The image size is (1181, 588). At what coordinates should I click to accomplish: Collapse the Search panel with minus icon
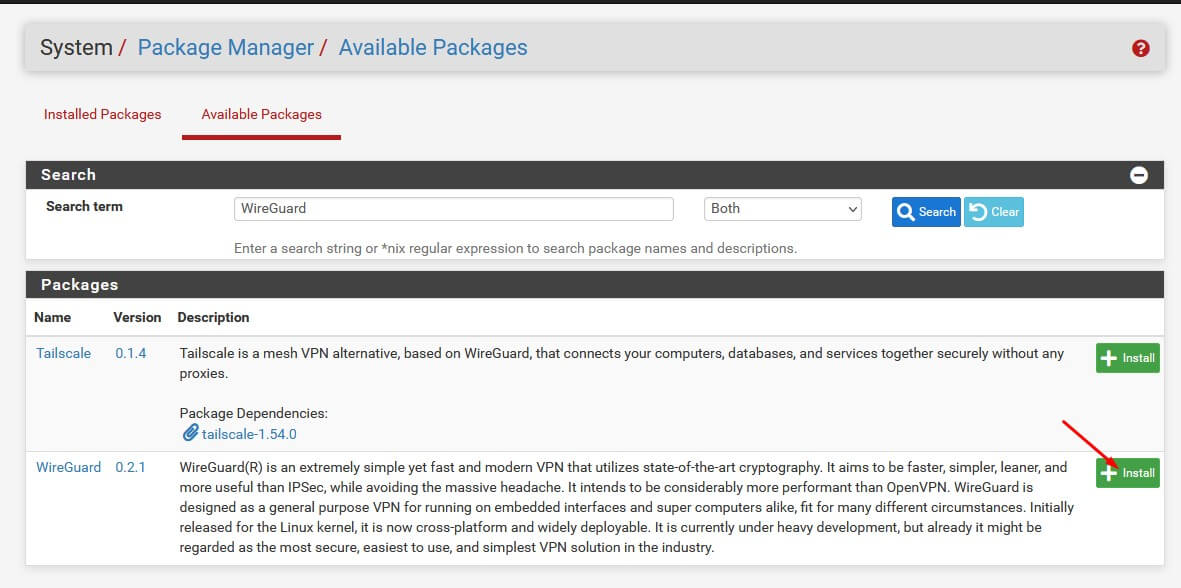click(1139, 175)
